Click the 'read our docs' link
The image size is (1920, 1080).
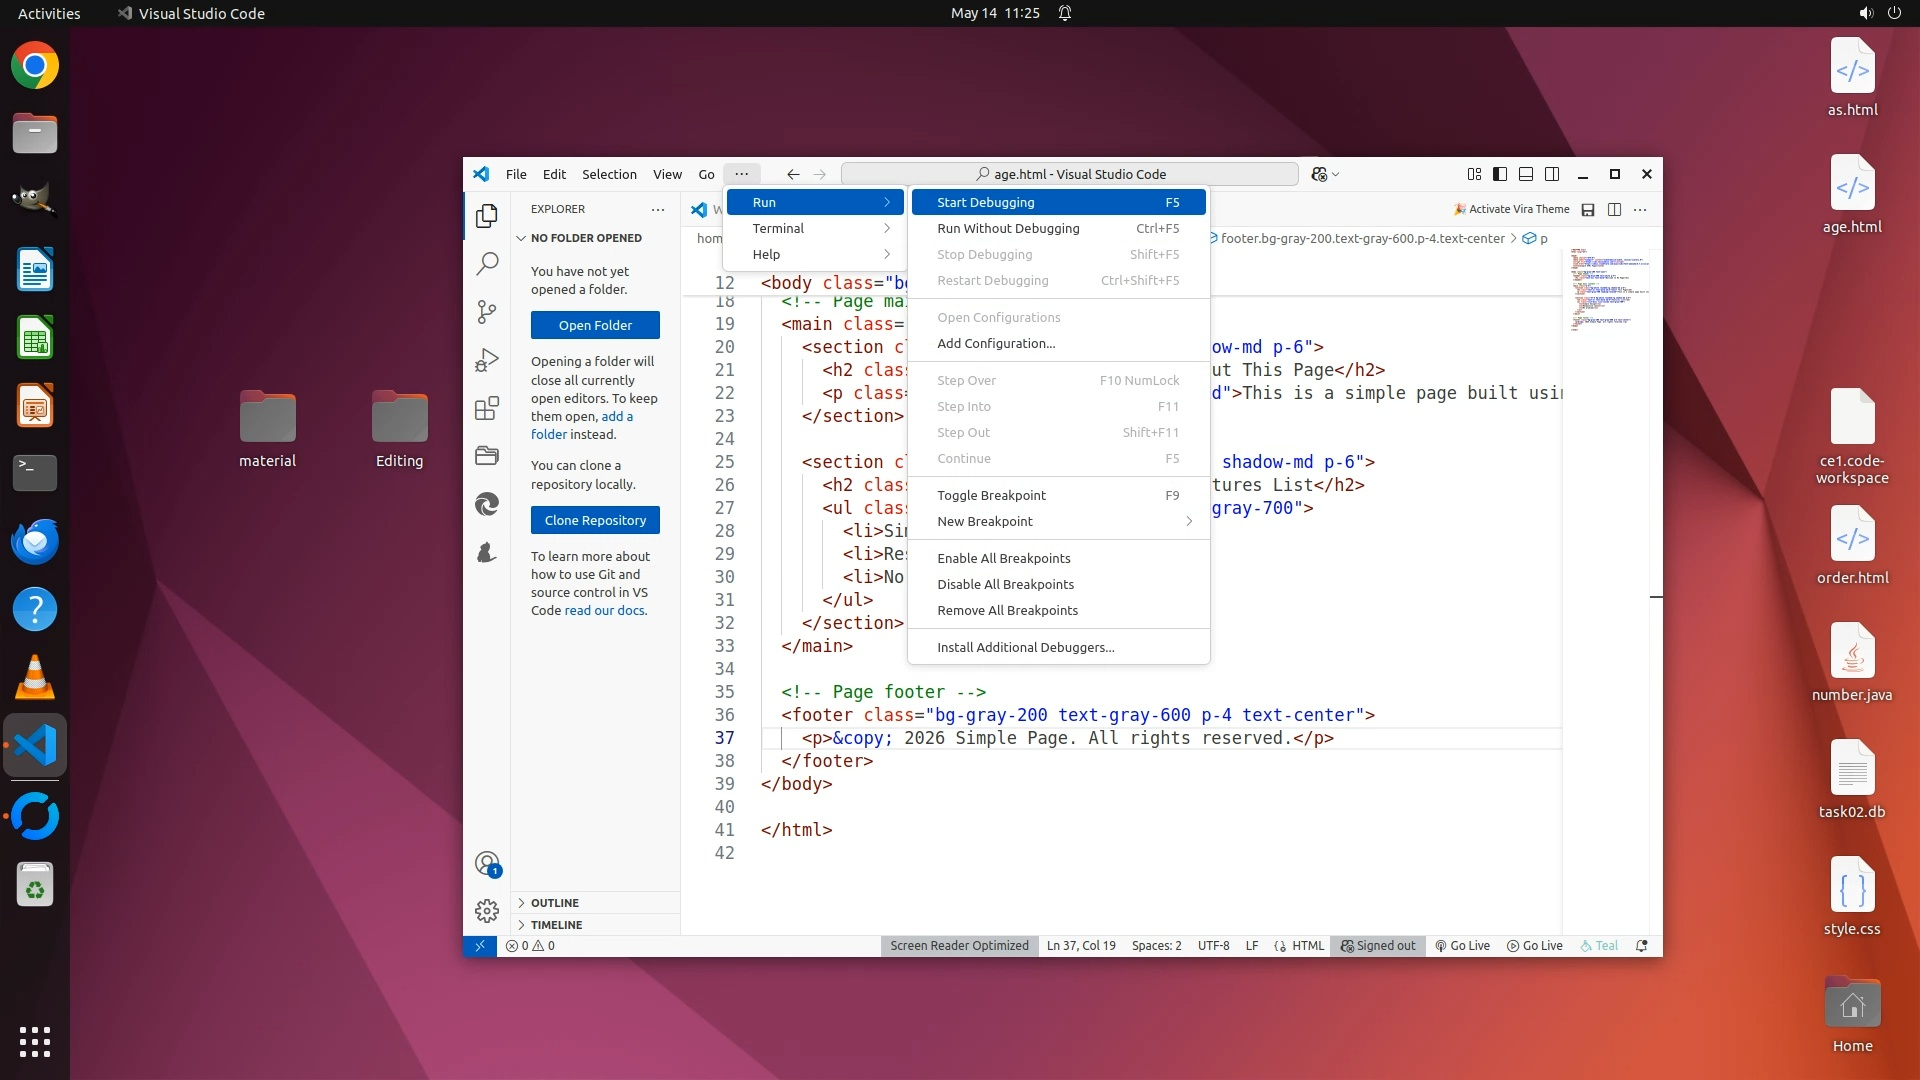tap(605, 610)
